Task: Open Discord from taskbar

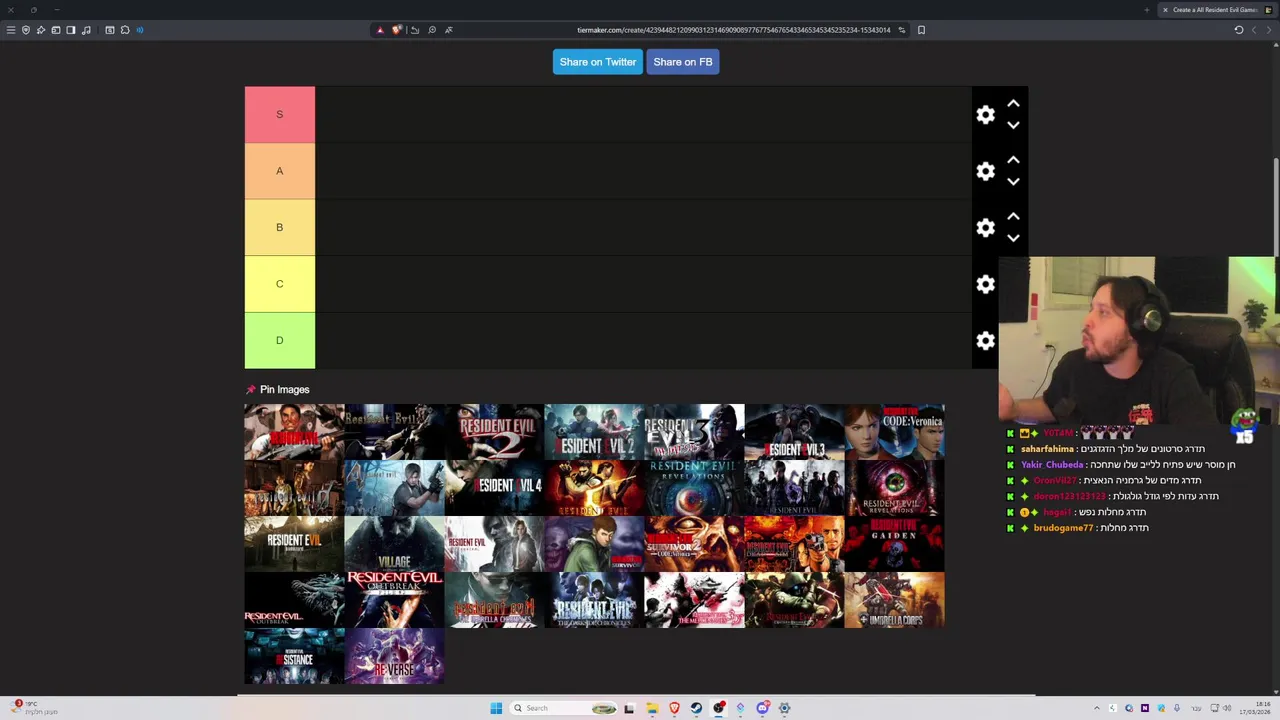Action: coord(762,708)
